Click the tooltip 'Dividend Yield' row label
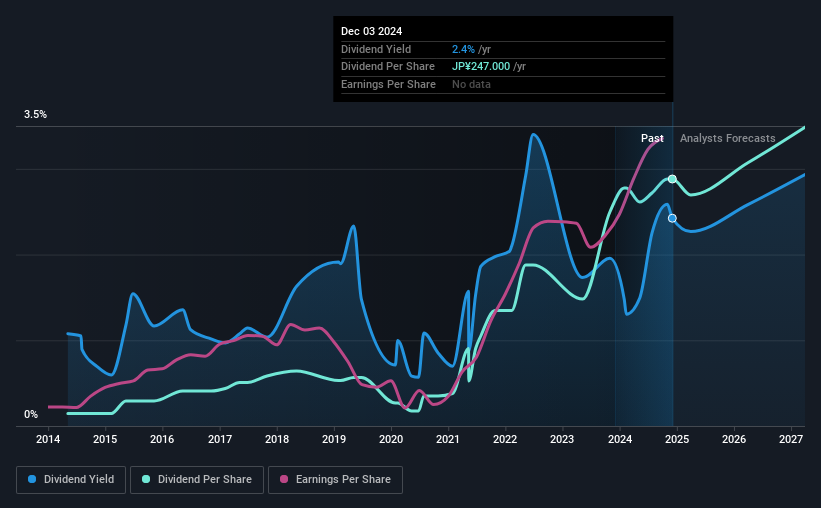The height and width of the screenshot is (508, 821). point(376,49)
